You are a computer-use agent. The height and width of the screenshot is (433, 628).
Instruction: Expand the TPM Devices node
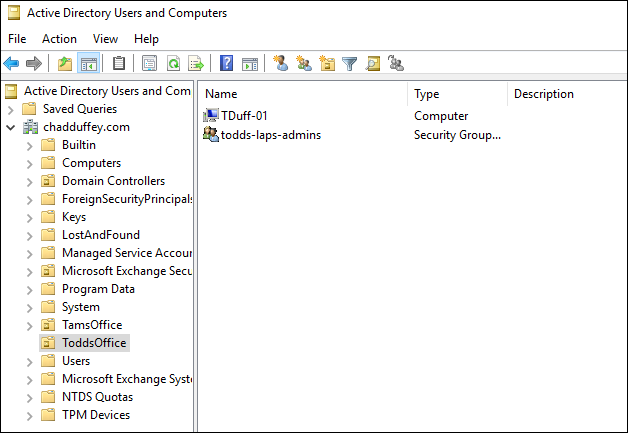(x=30, y=415)
